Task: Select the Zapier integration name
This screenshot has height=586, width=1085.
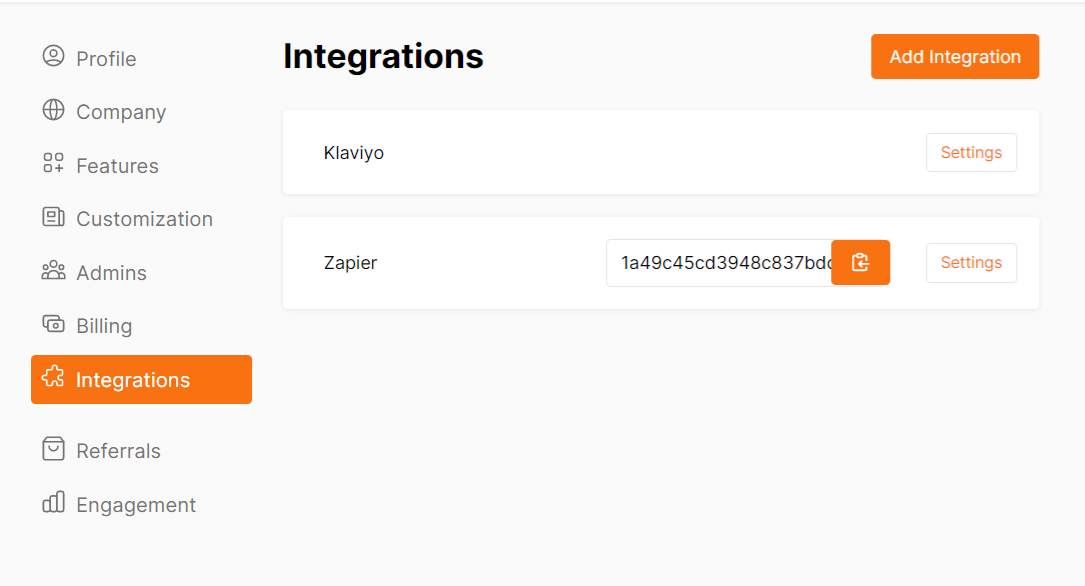Action: pyautogui.click(x=350, y=263)
